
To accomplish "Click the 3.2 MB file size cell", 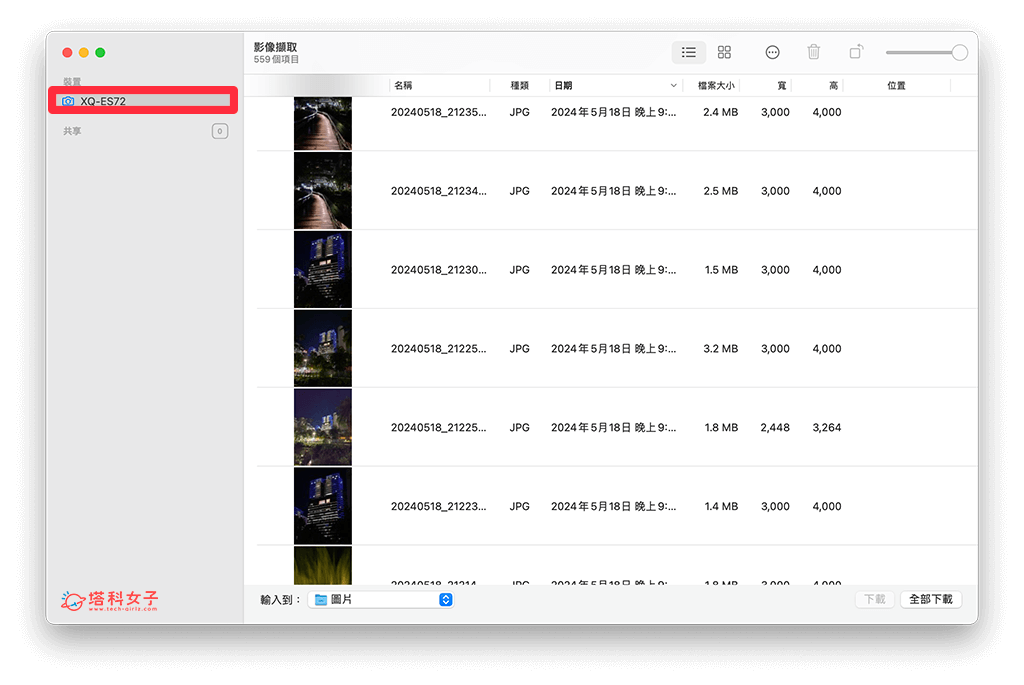I will coord(720,349).
